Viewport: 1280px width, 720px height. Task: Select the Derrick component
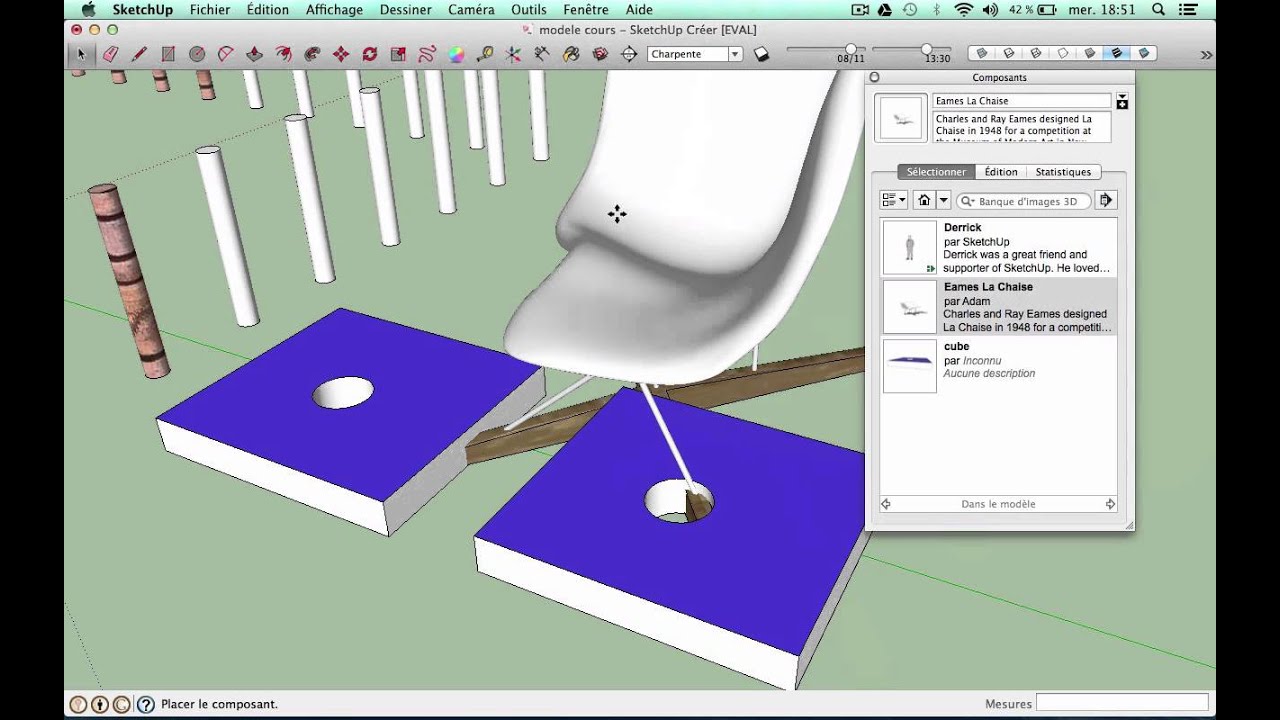998,248
